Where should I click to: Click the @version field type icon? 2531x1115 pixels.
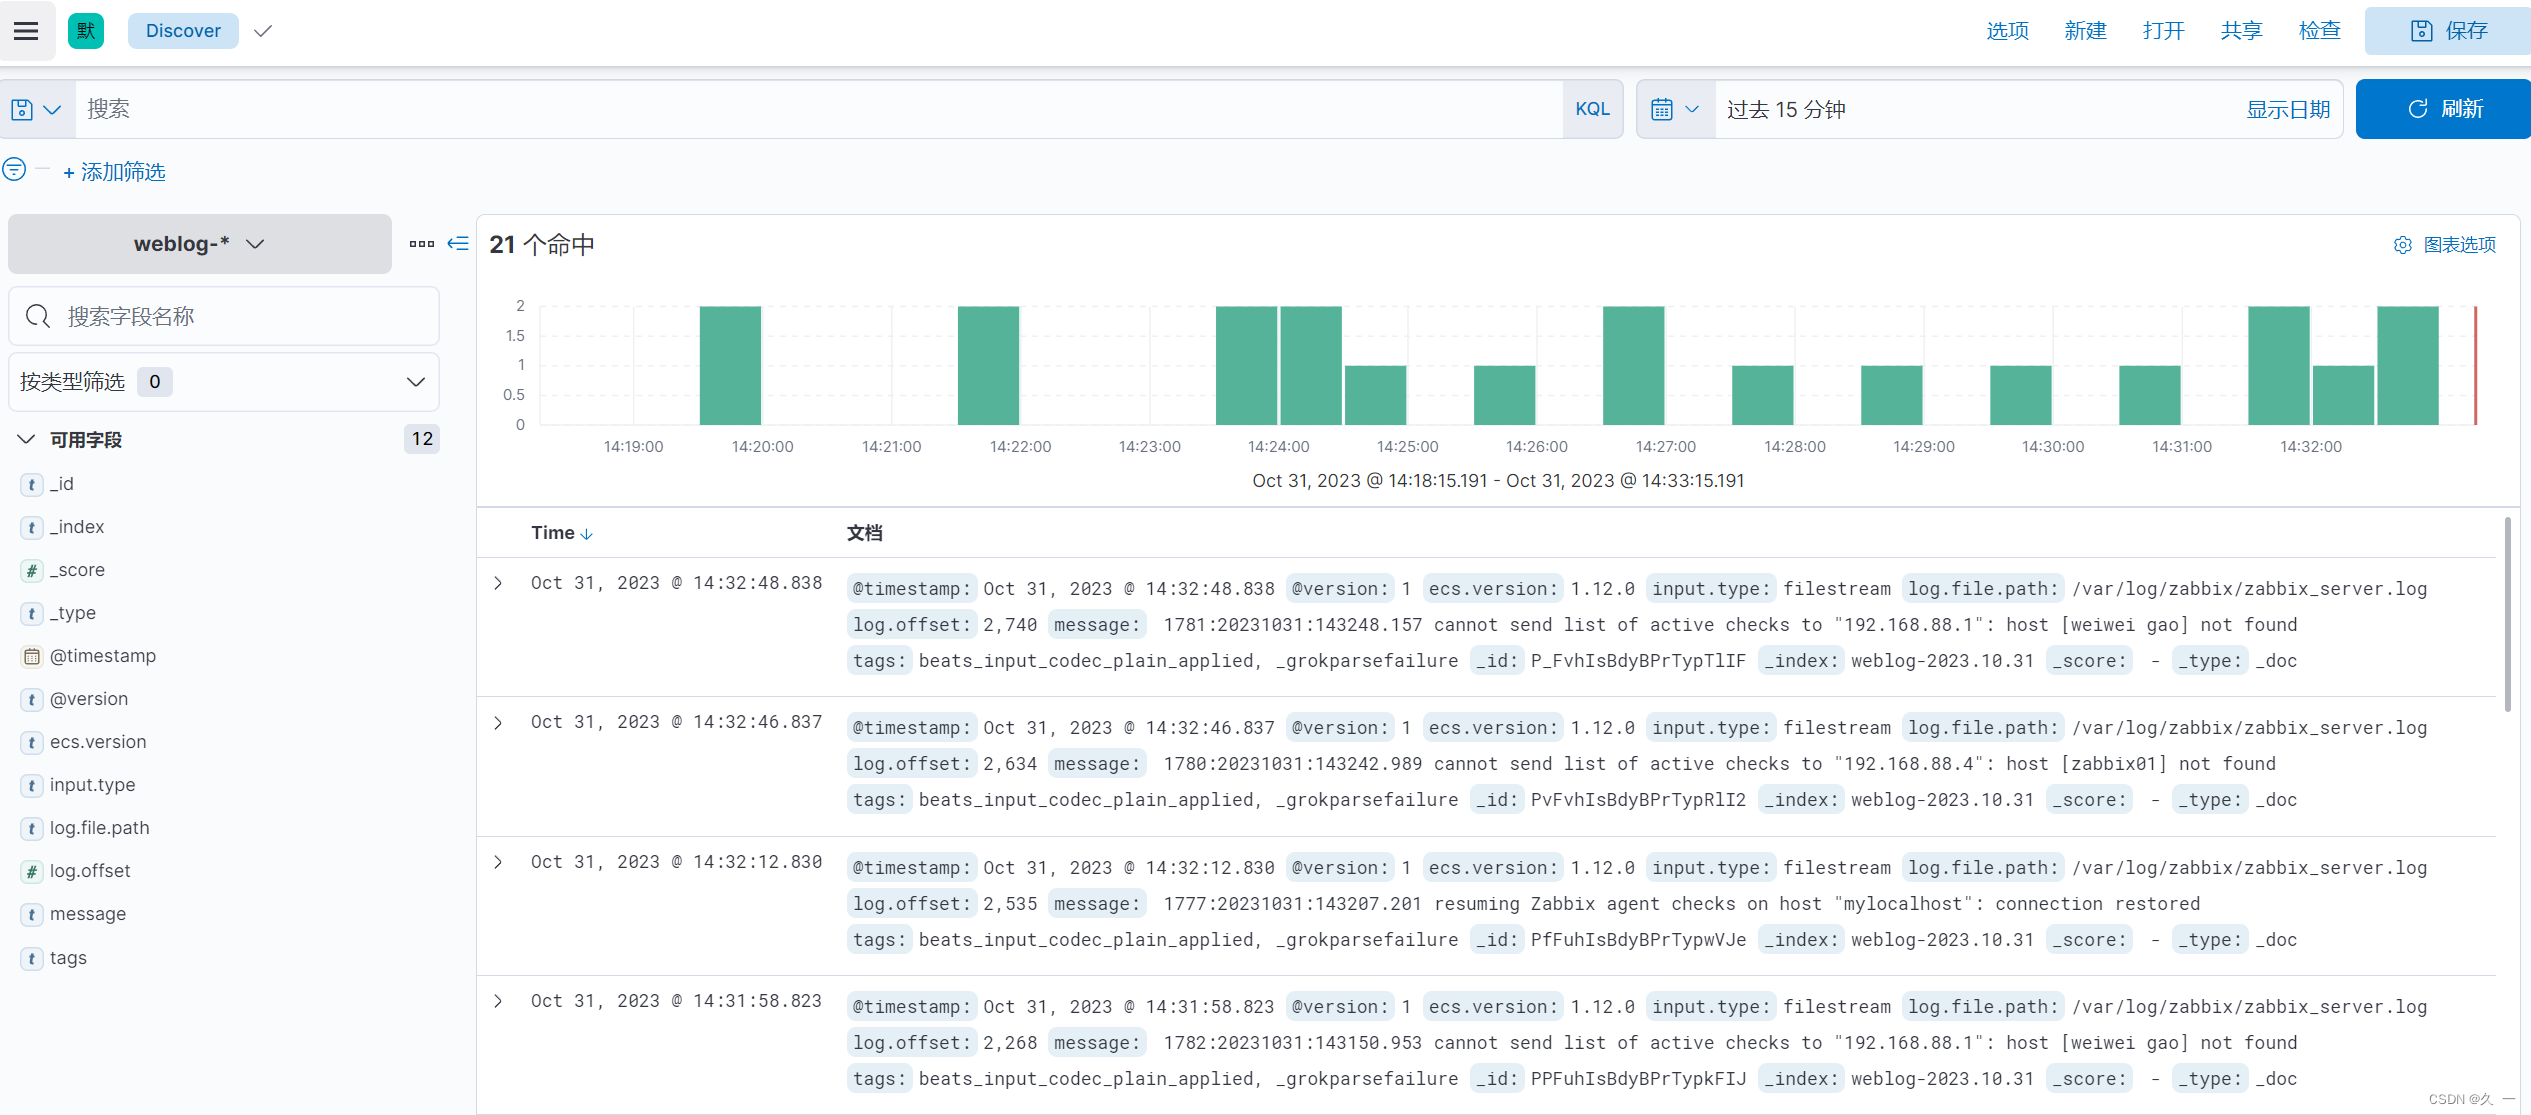tap(32, 699)
